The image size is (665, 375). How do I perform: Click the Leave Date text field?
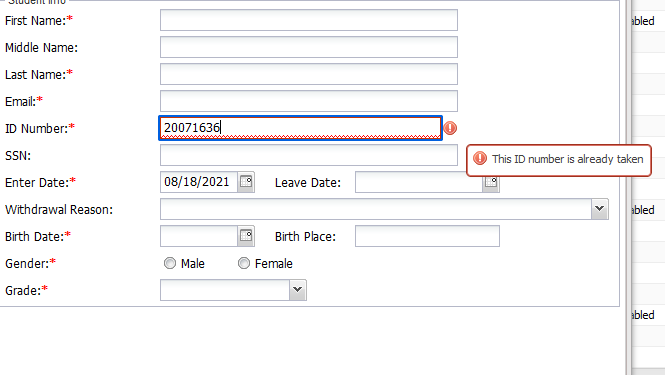[x=419, y=182]
